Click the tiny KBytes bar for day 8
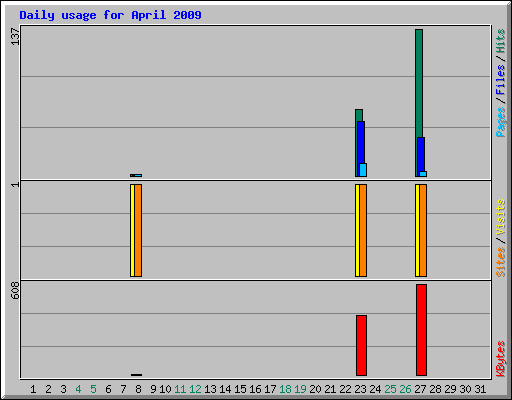This screenshot has height=400, width=512. [136, 375]
